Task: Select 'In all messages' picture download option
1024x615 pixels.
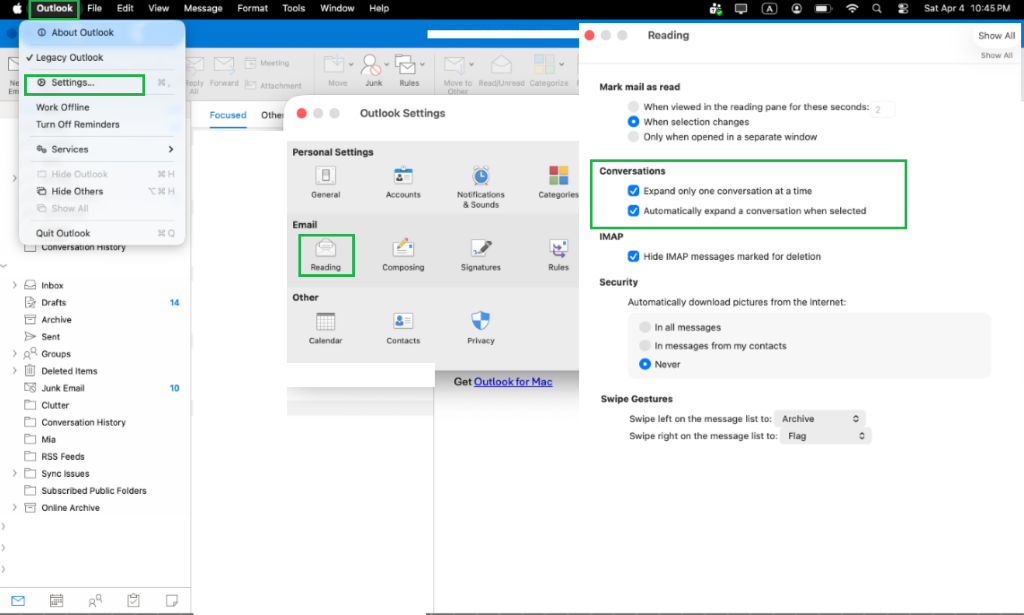Action: [x=645, y=327]
